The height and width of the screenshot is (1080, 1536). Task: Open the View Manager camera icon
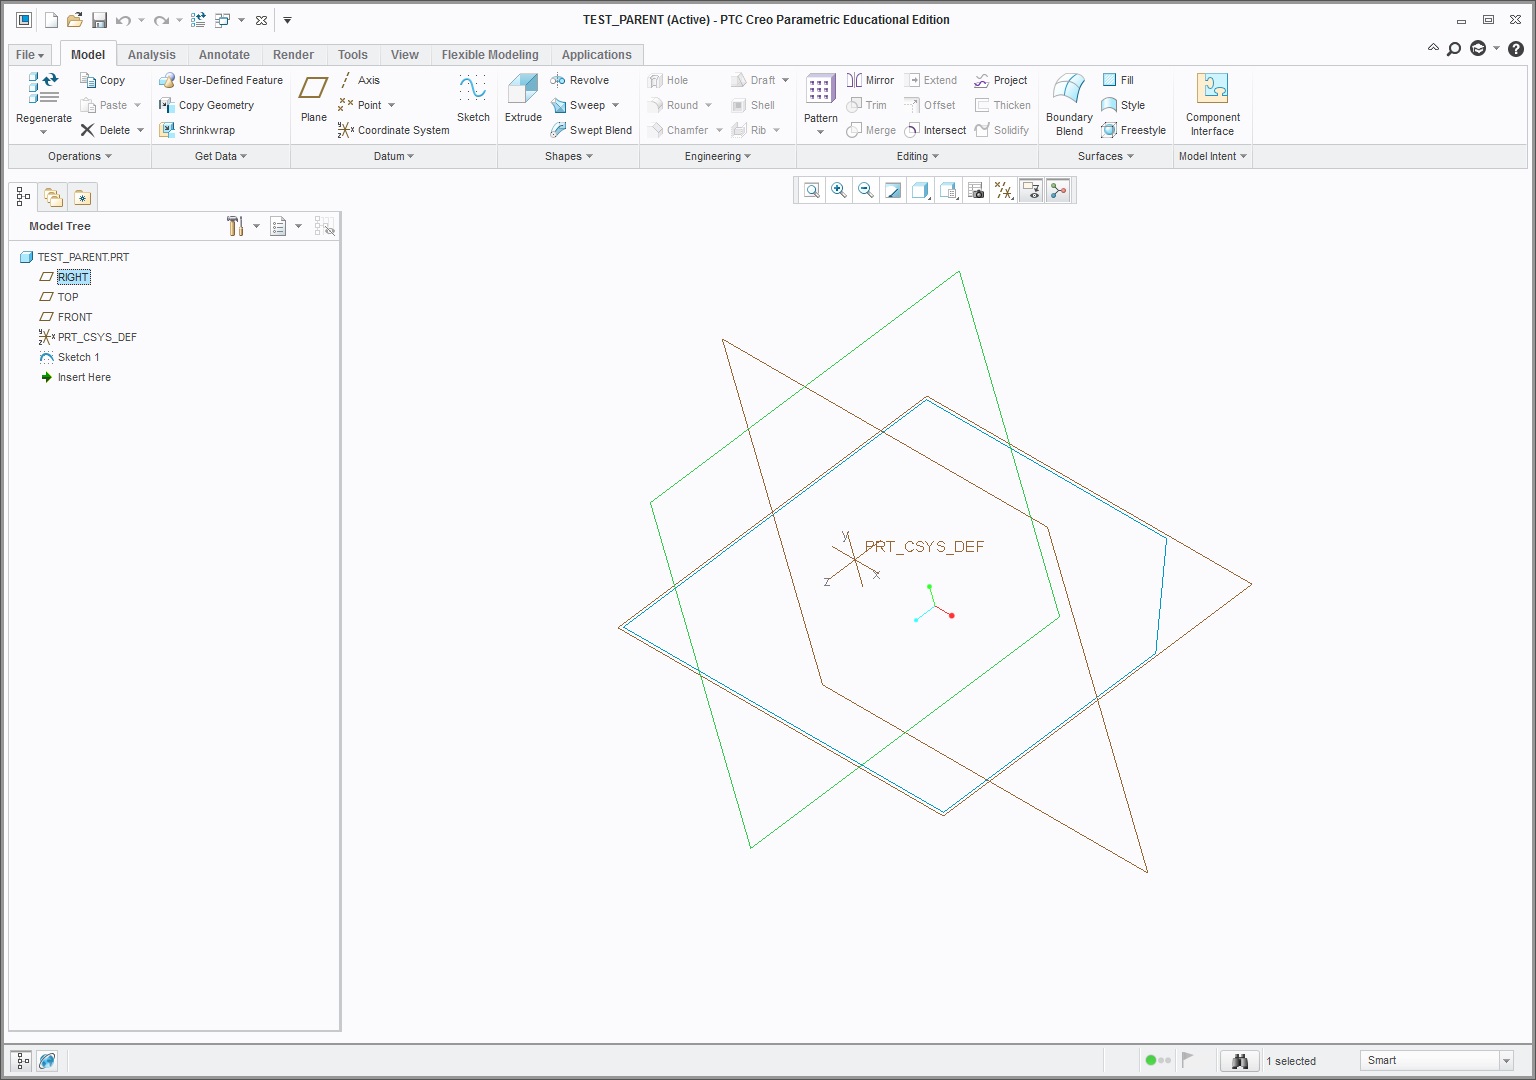click(x=976, y=190)
